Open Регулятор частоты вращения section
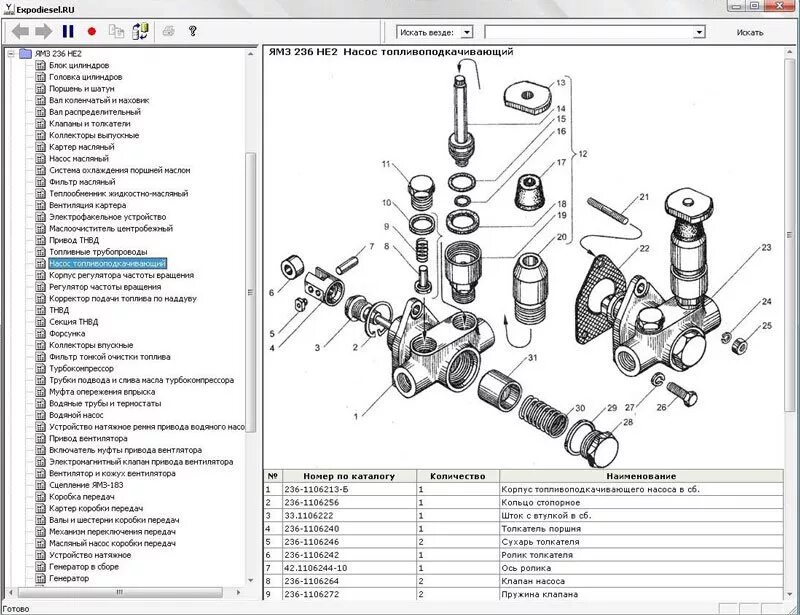This screenshot has height=615, width=800. pos(105,287)
